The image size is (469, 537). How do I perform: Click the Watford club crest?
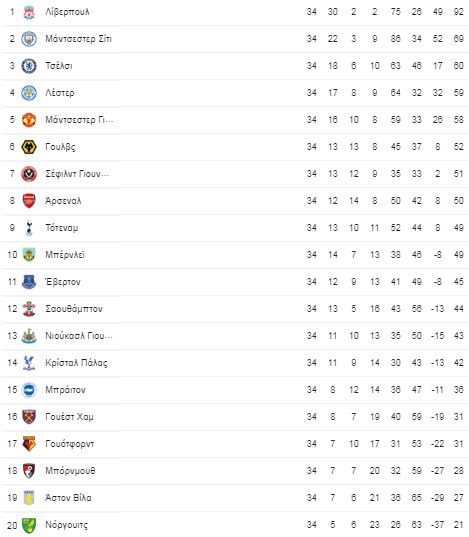(x=29, y=444)
